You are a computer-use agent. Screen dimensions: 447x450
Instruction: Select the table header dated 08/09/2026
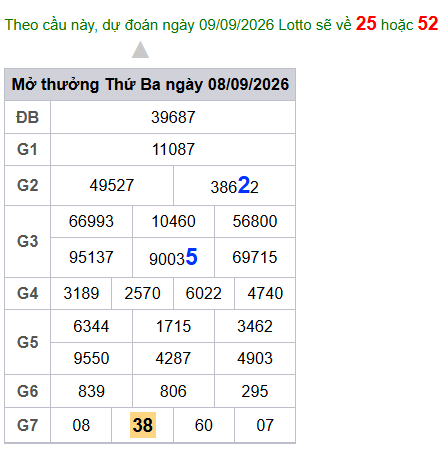click(x=150, y=84)
